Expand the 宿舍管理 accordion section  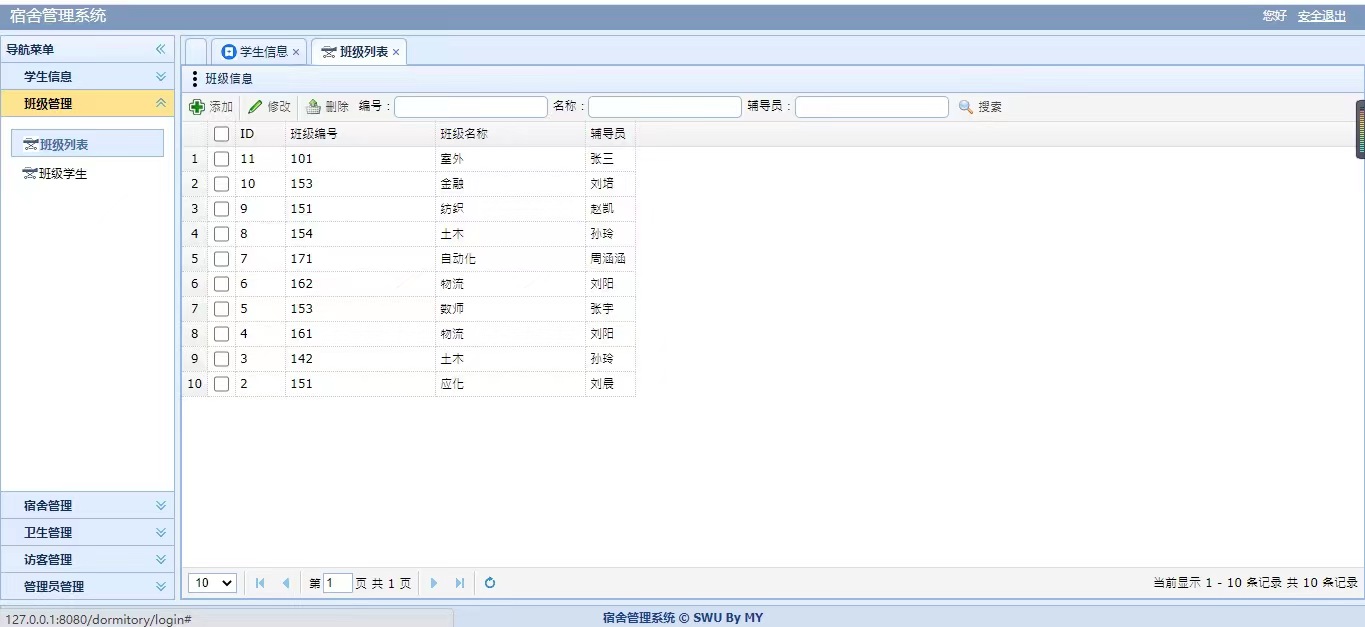[87, 506]
